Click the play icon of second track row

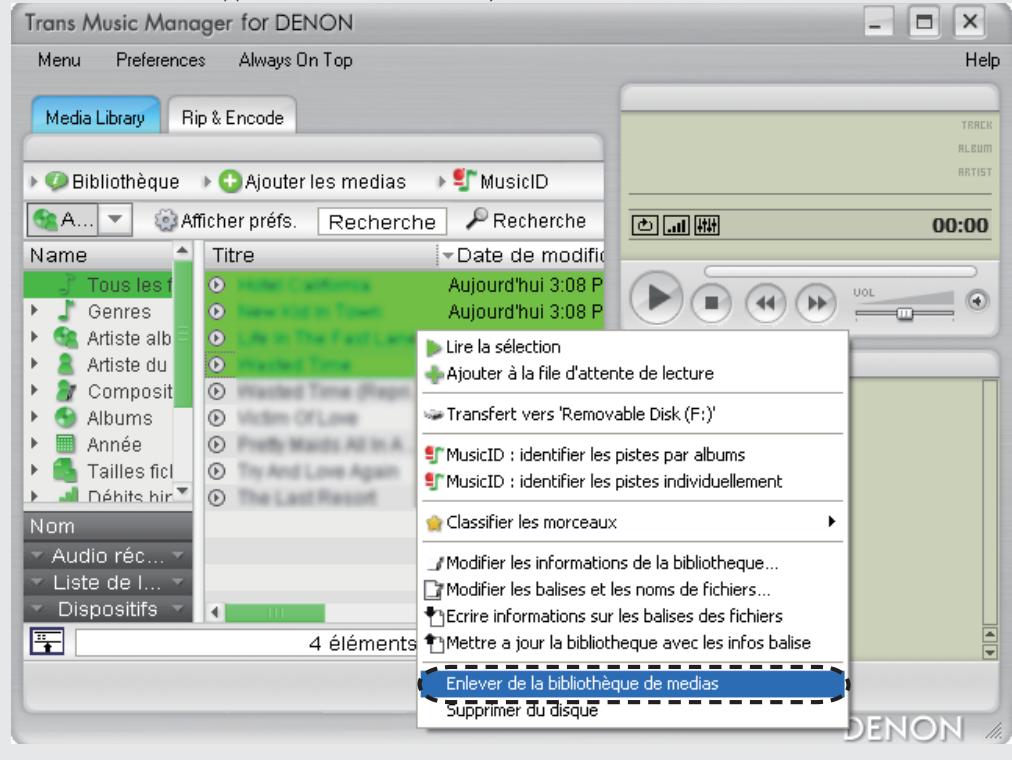pyautogui.click(x=217, y=311)
